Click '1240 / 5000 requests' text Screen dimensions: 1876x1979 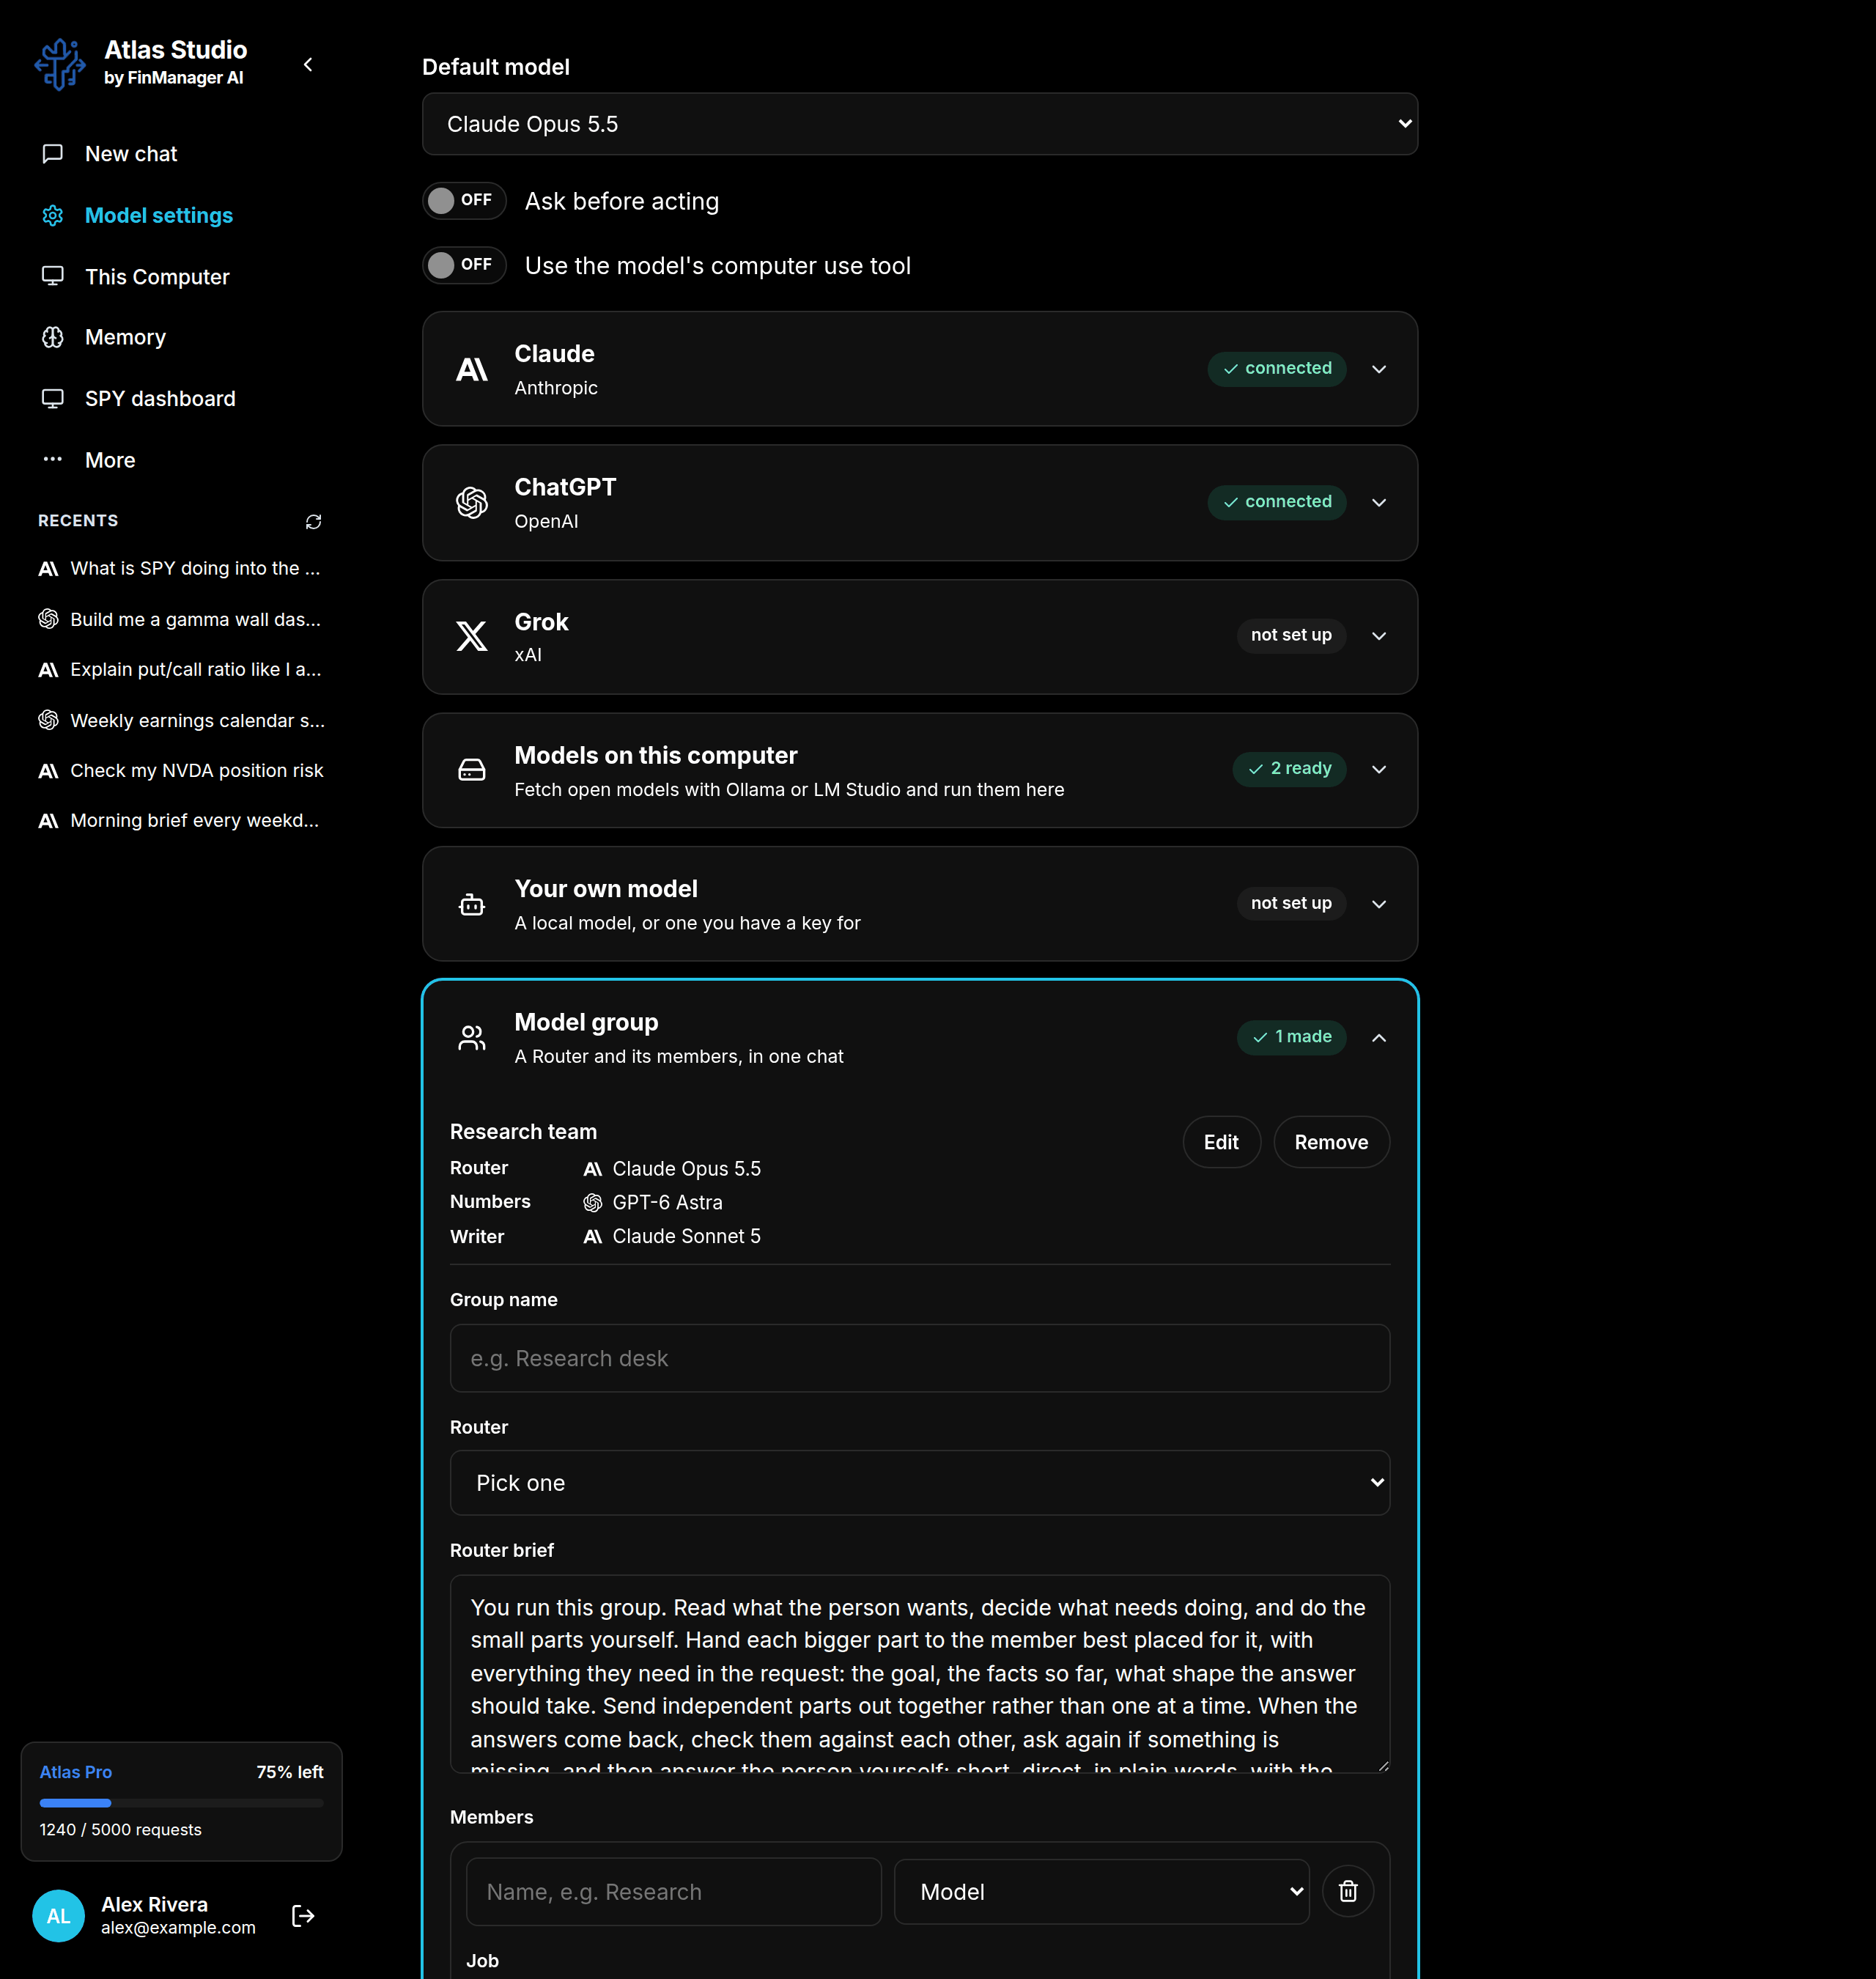(120, 1829)
